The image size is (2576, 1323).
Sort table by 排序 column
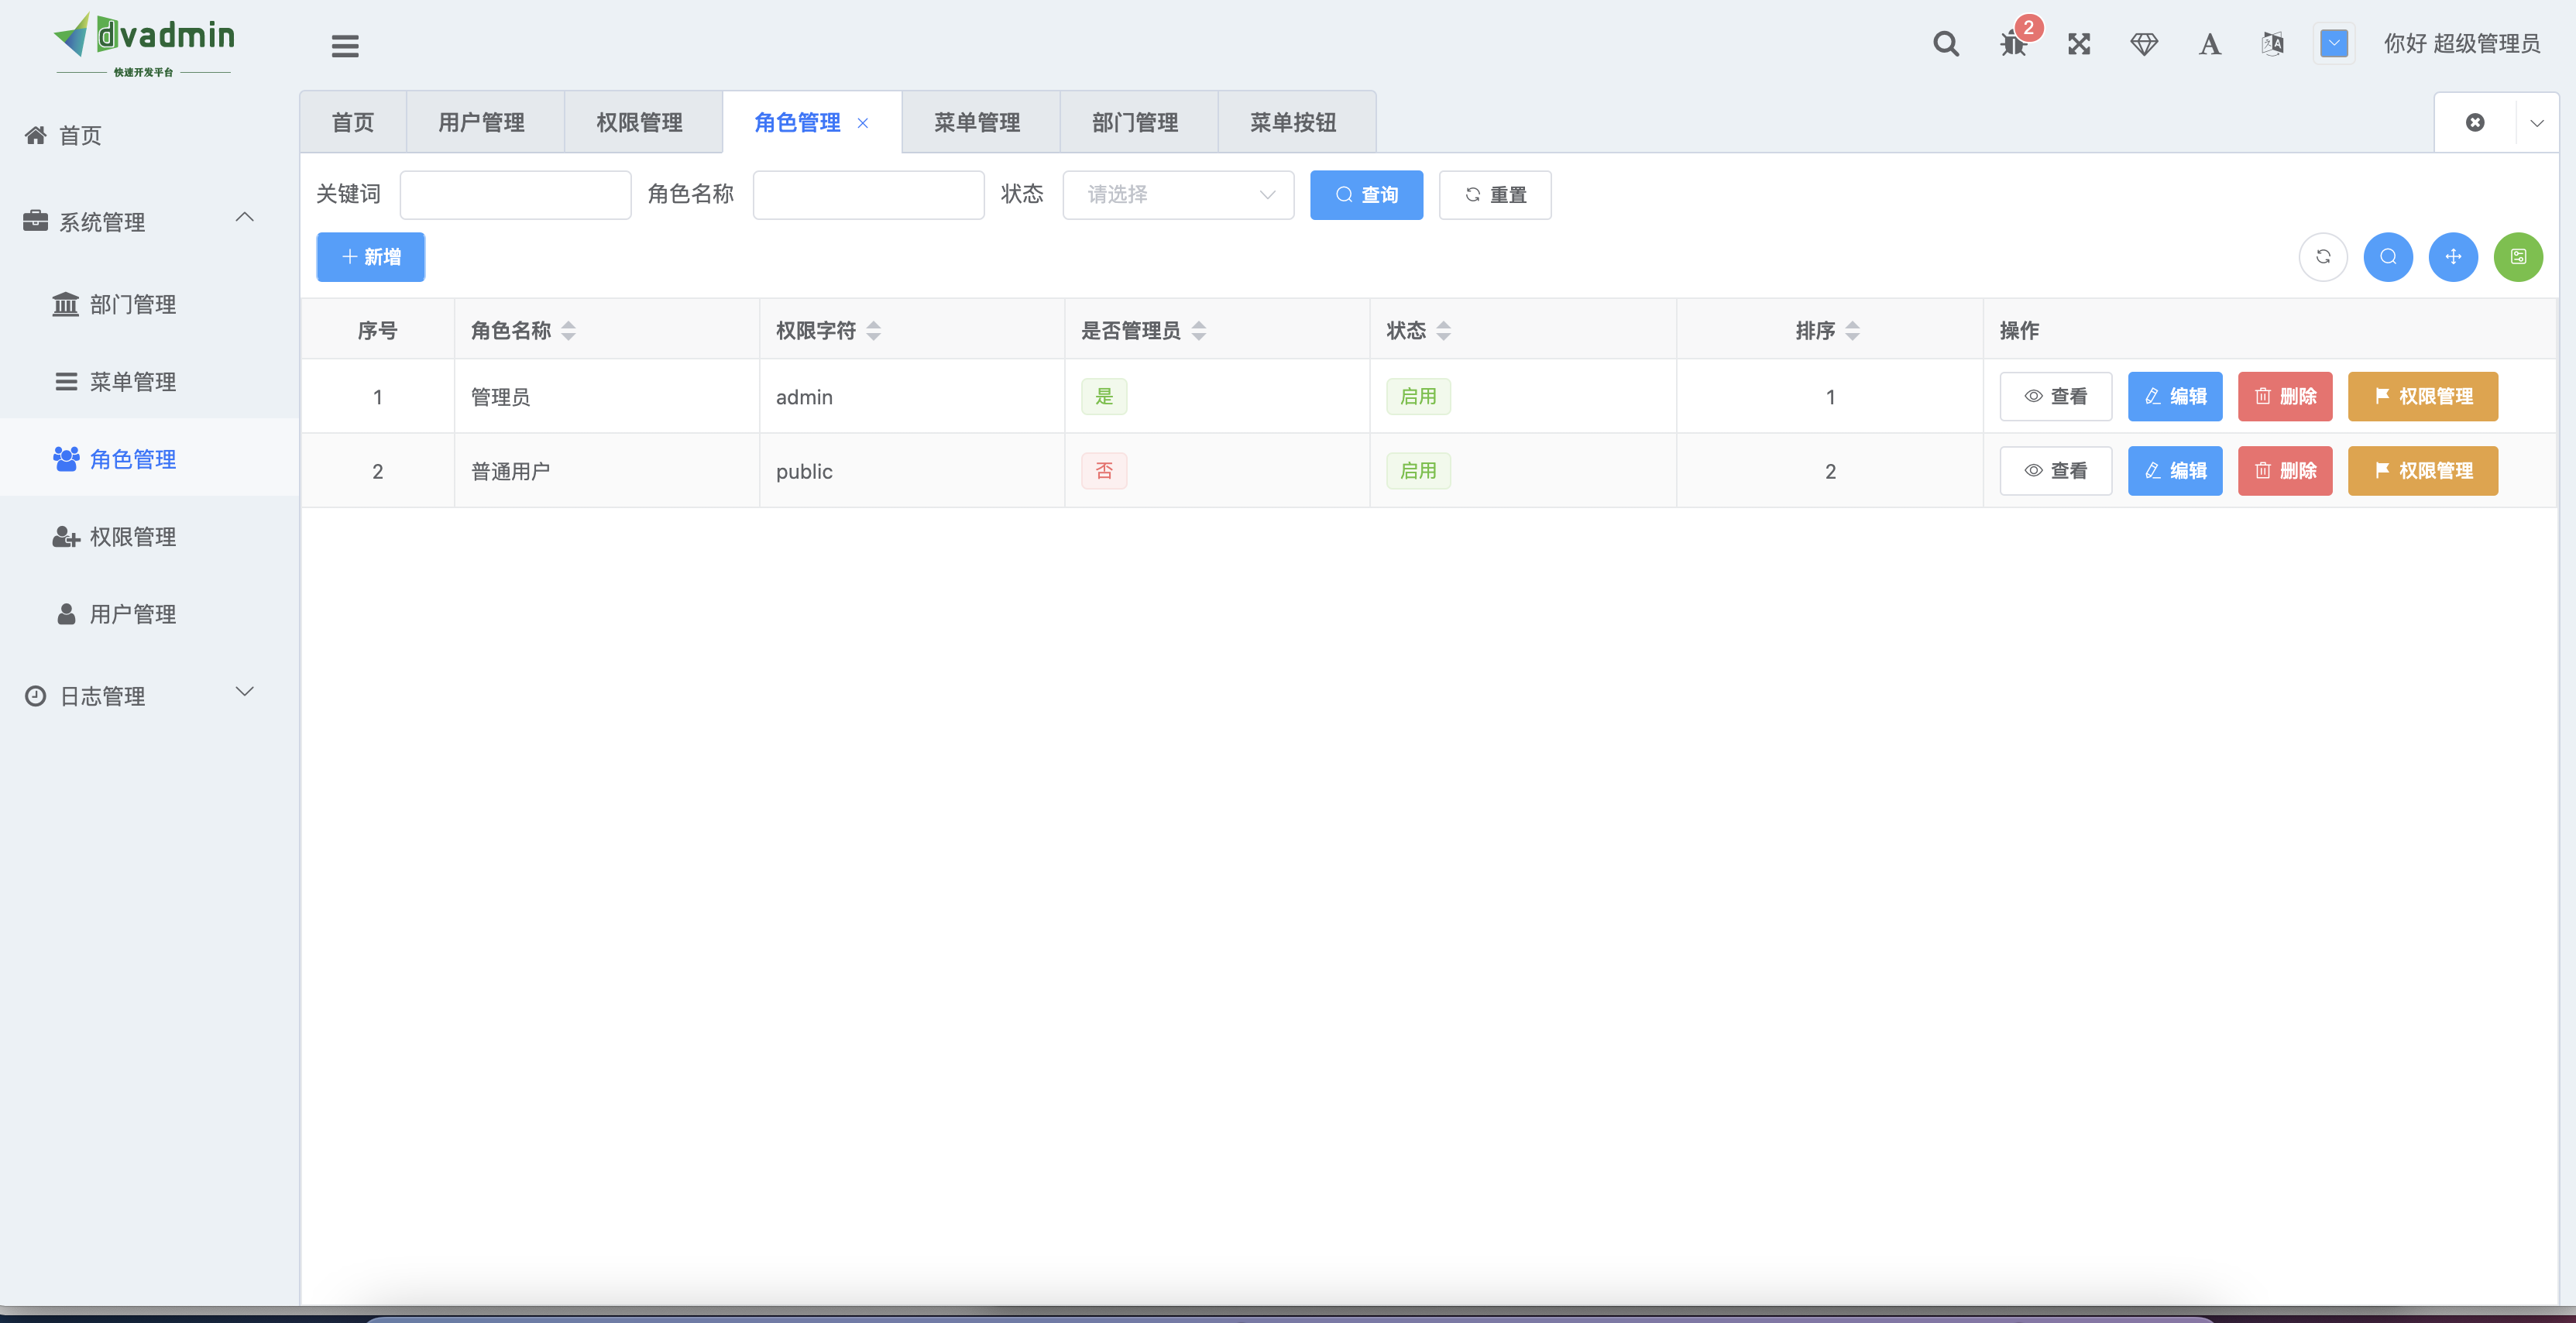click(x=1852, y=331)
